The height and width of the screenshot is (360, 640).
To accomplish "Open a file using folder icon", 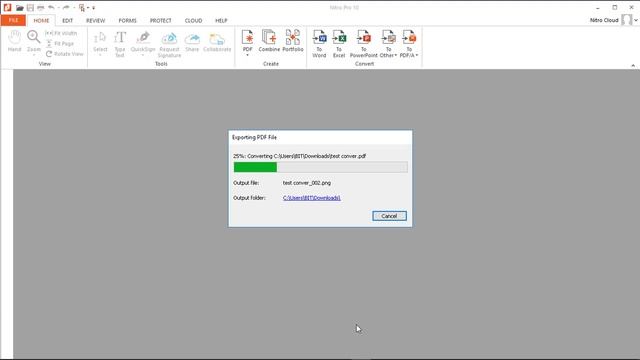I will [x=20, y=8].
